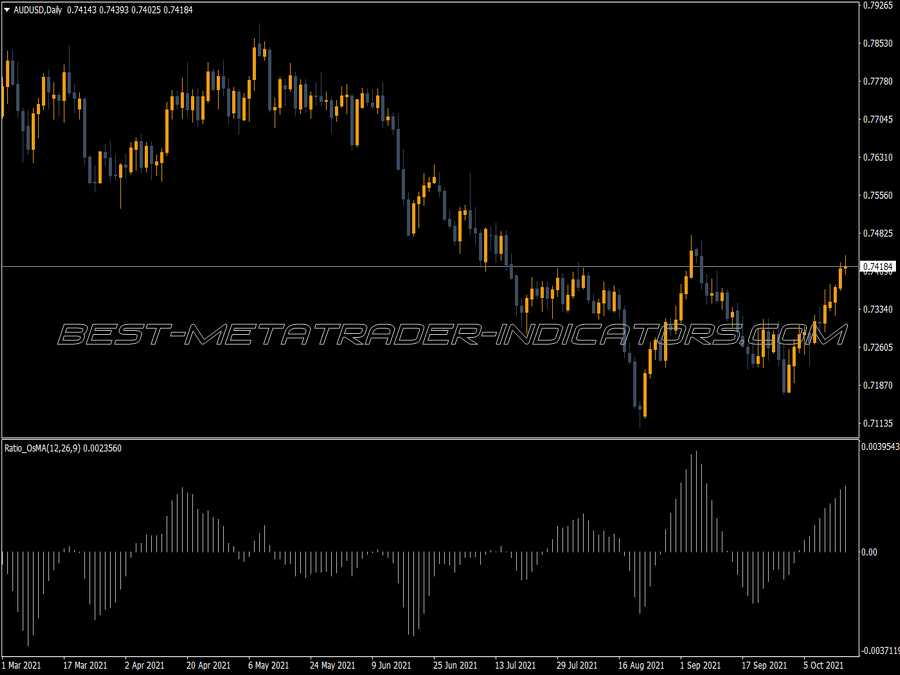900x675 pixels.
Task: Click the 0.75560 price scale value
Action: pyautogui.click(x=879, y=195)
